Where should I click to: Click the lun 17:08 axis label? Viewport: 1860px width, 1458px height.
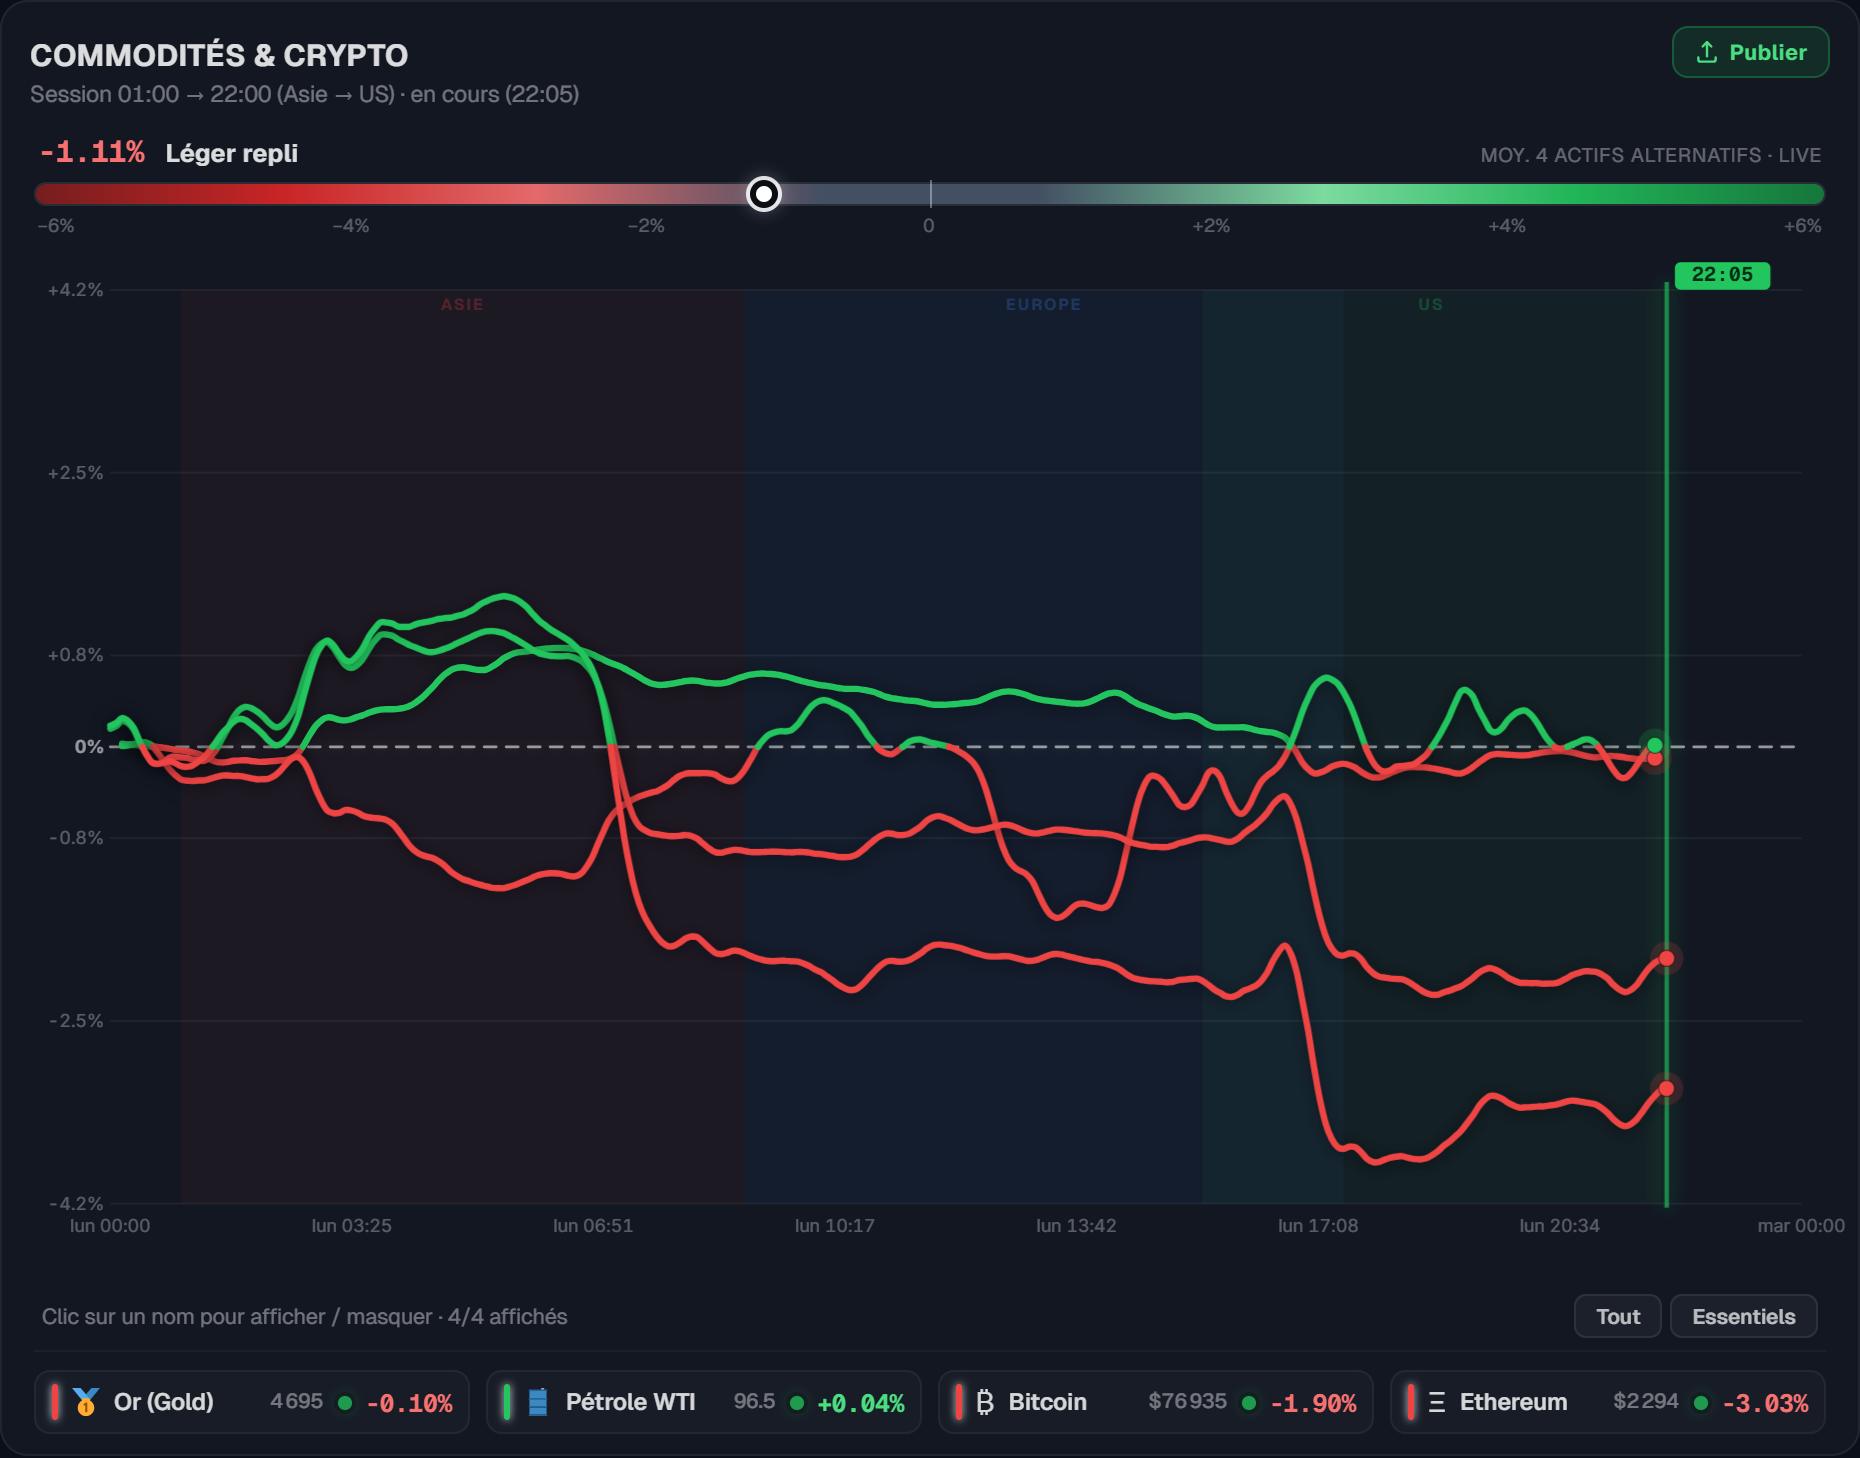[x=1318, y=1226]
